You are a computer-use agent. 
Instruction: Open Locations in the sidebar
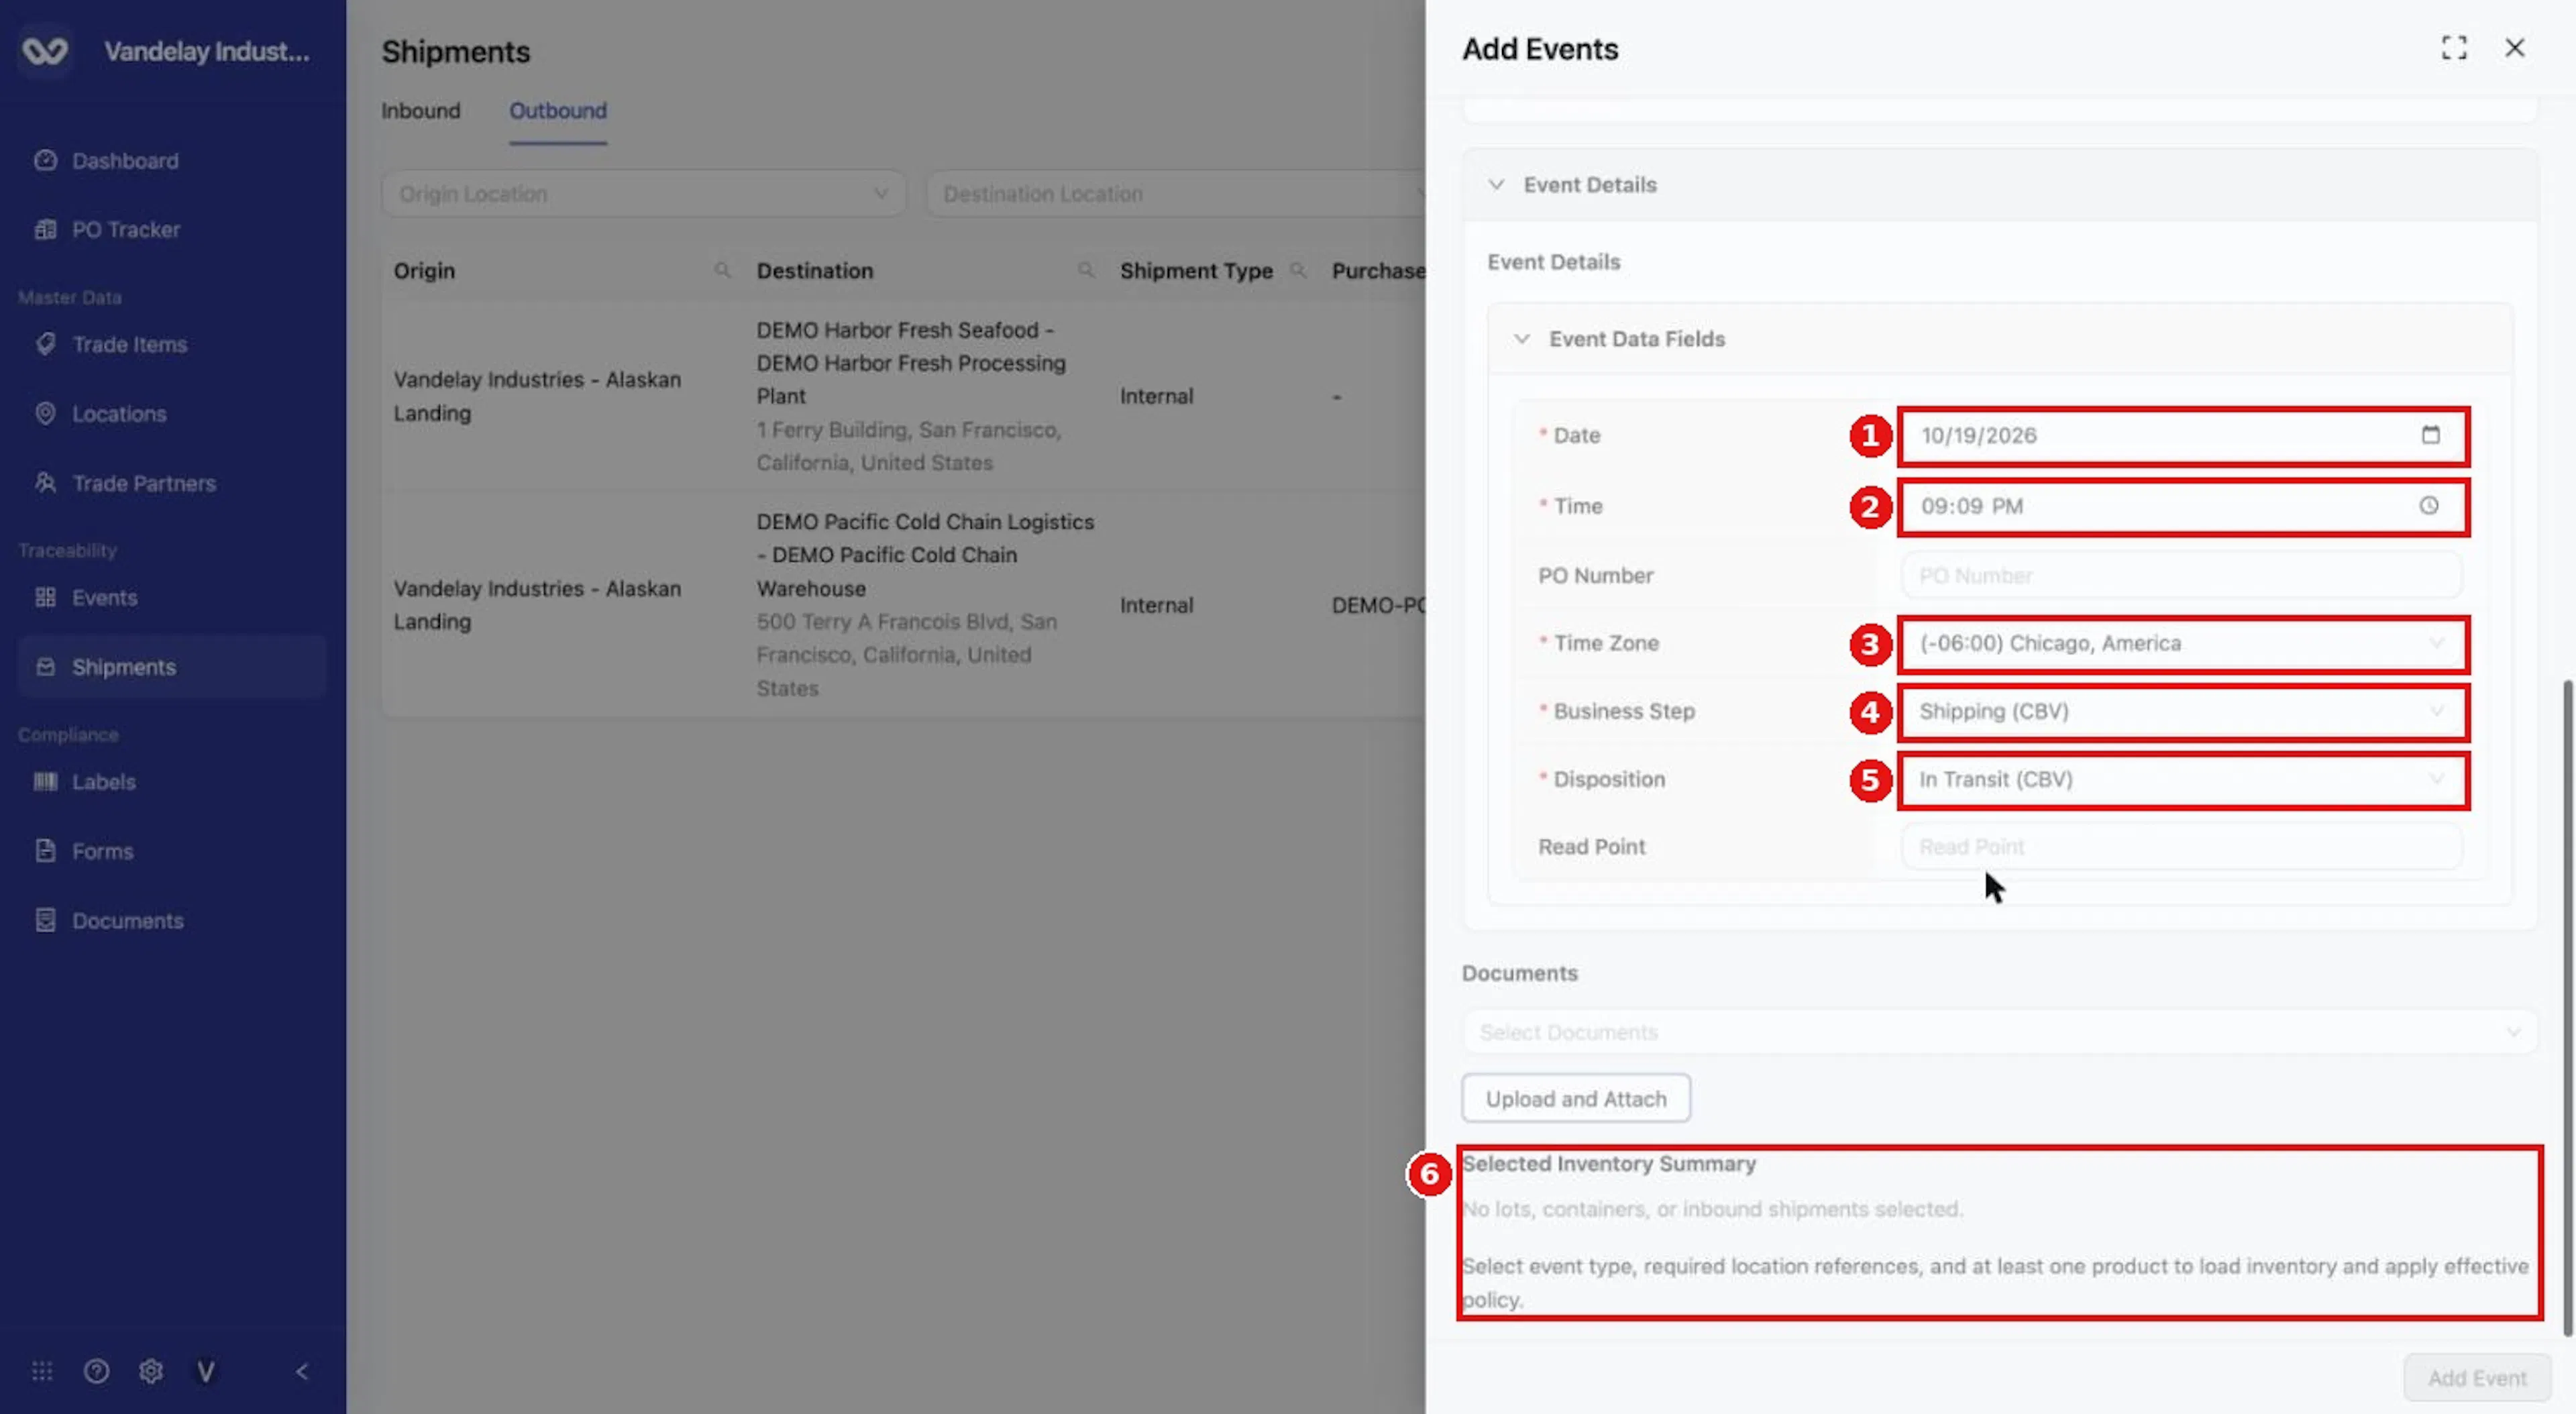coord(118,413)
